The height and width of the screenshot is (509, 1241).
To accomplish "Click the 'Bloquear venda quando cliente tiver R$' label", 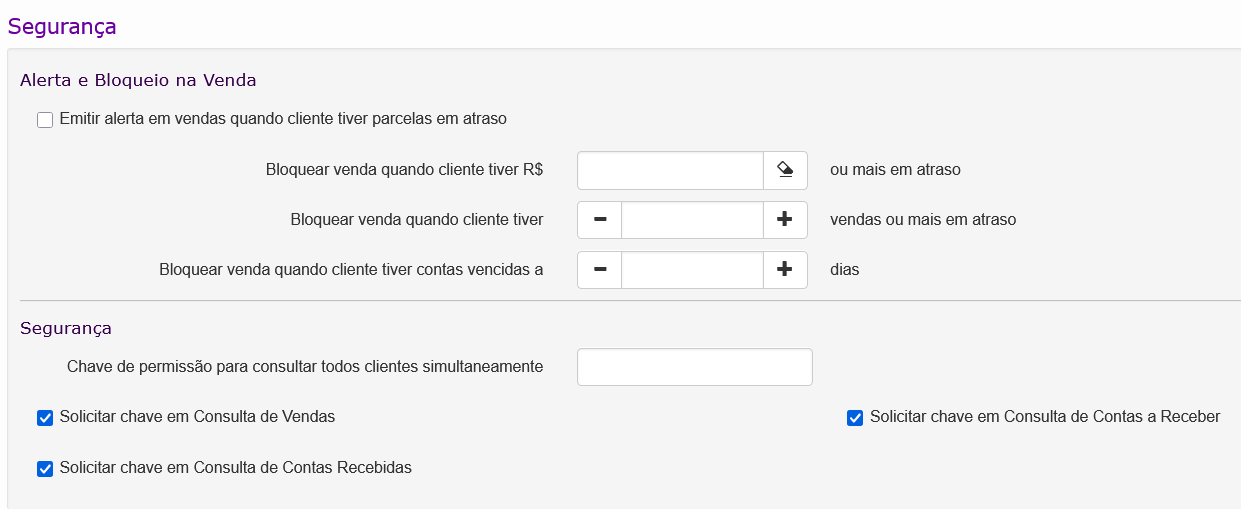I will point(404,170).
